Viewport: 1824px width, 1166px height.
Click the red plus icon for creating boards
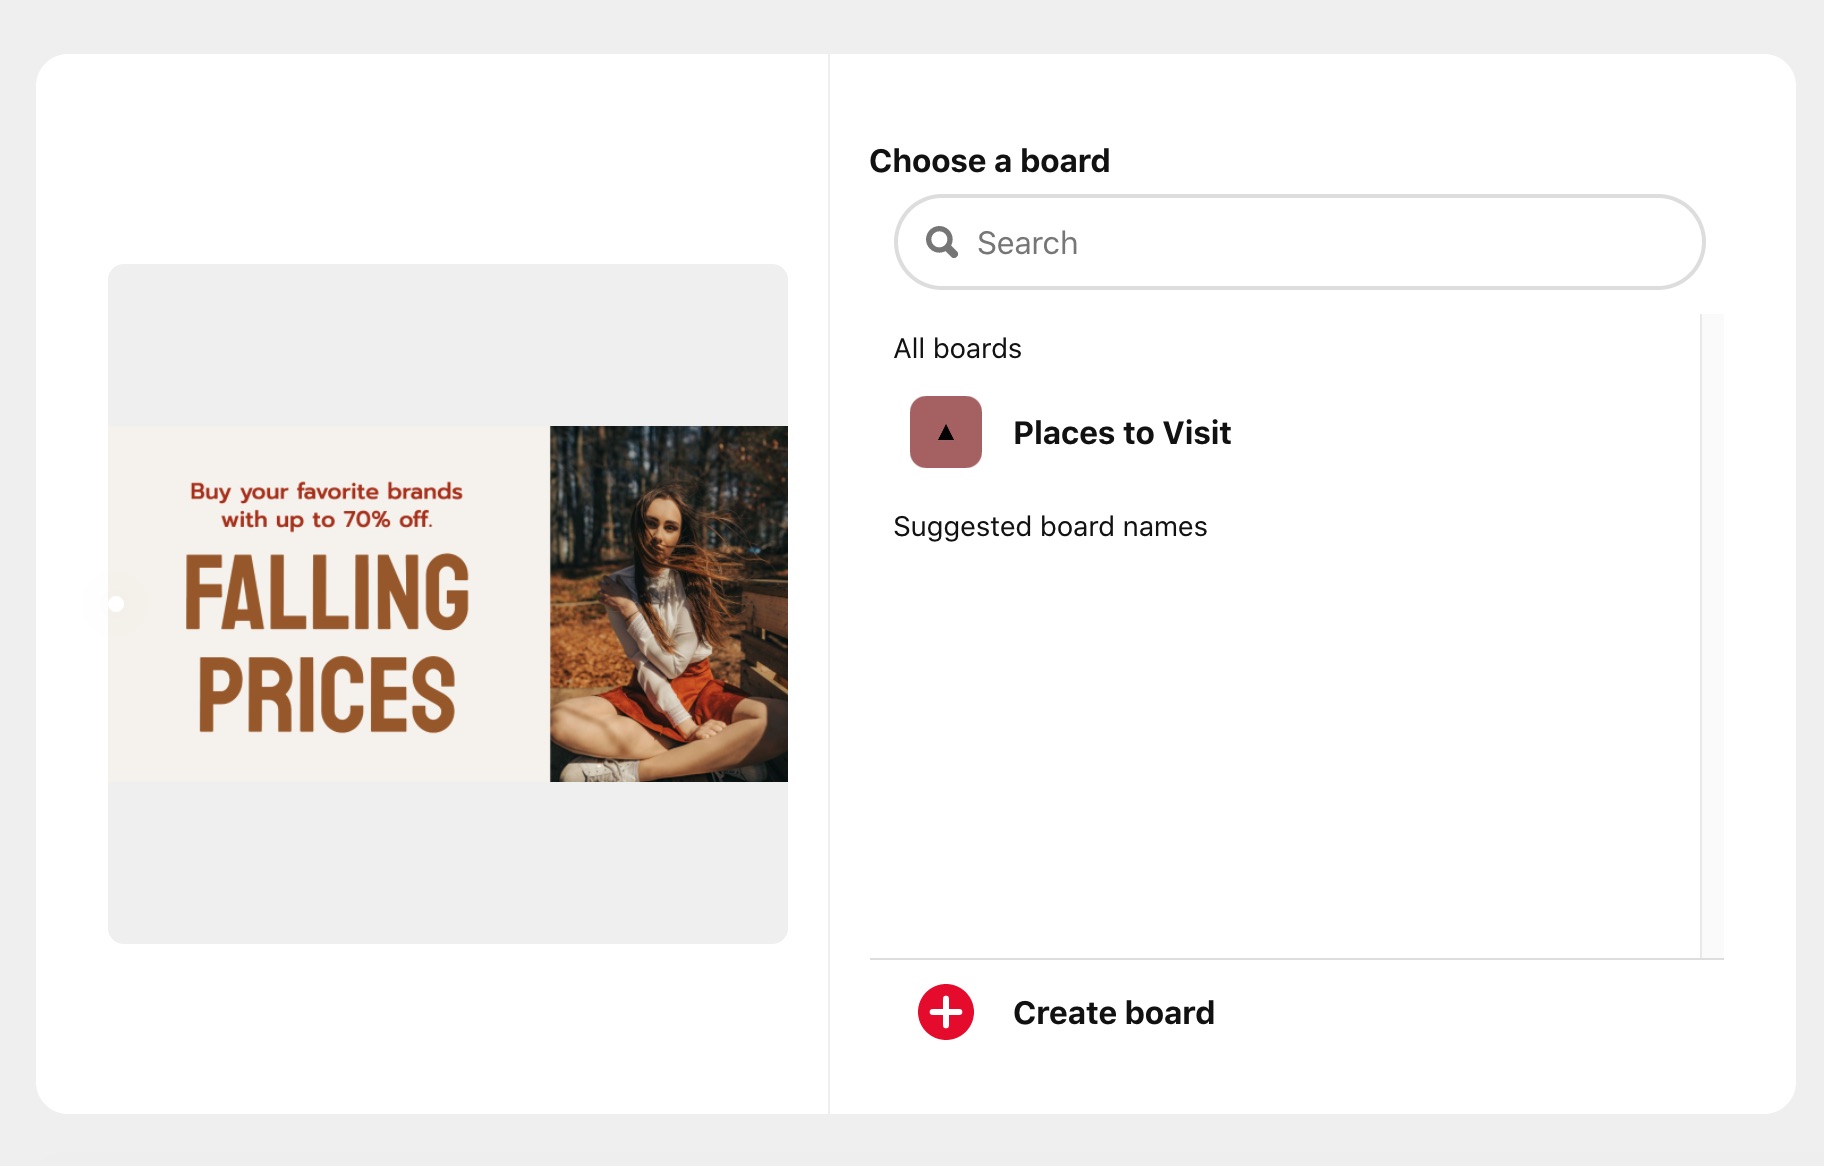point(944,1012)
